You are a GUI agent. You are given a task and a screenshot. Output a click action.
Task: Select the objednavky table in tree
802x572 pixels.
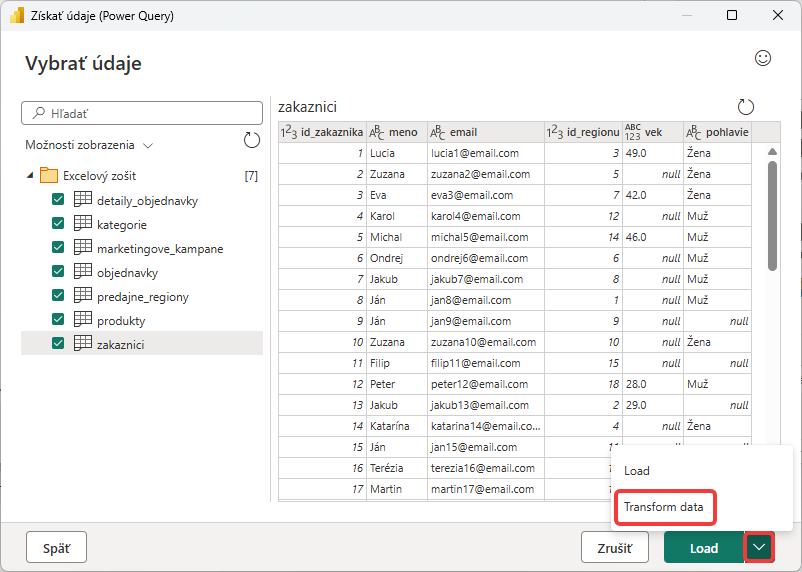click(127, 273)
